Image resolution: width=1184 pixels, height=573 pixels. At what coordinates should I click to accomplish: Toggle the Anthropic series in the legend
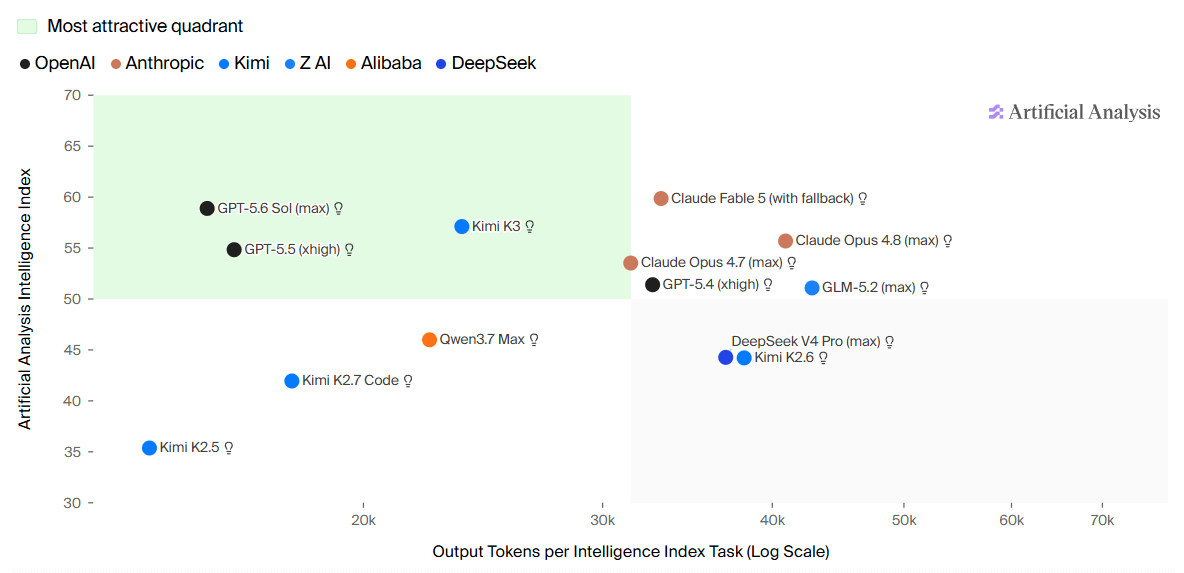(x=157, y=63)
